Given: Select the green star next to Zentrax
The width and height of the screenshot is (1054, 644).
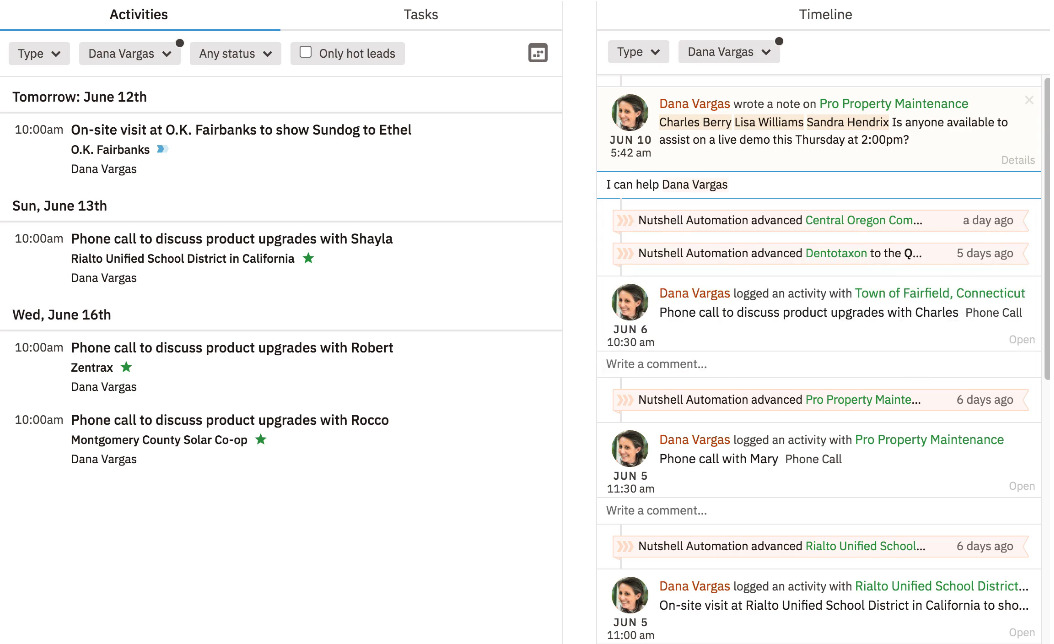Looking at the screenshot, I should click(126, 367).
